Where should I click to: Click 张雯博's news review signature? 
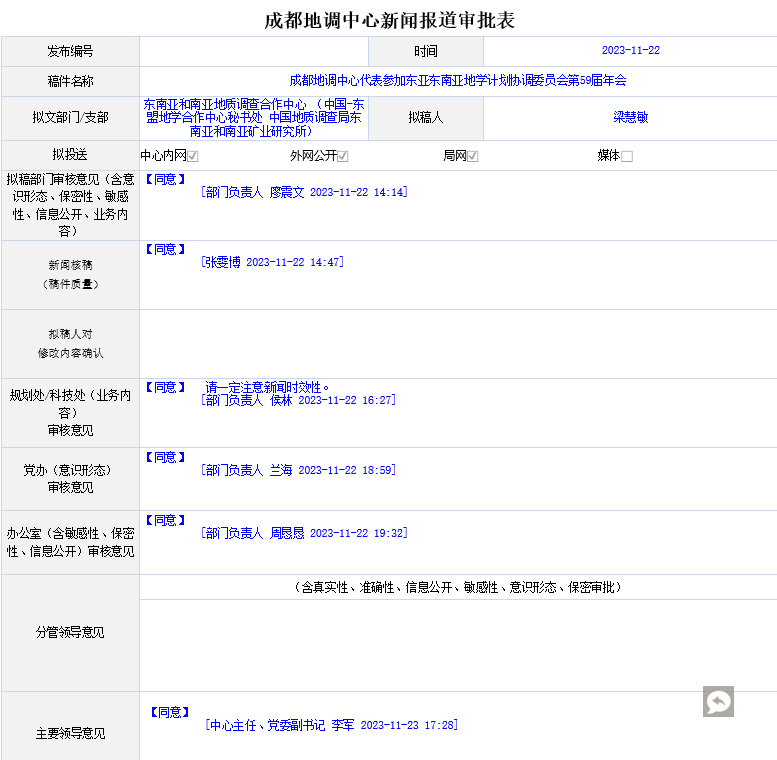click(272, 262)
